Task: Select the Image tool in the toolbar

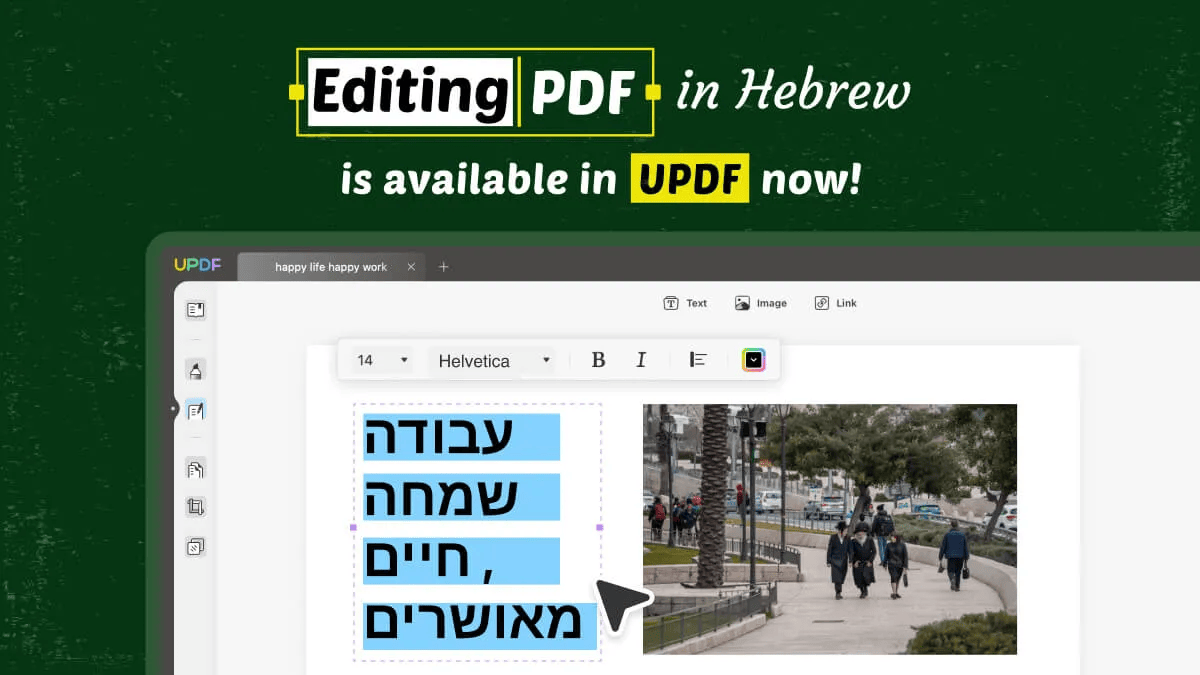Action: (x=760, y=302)
